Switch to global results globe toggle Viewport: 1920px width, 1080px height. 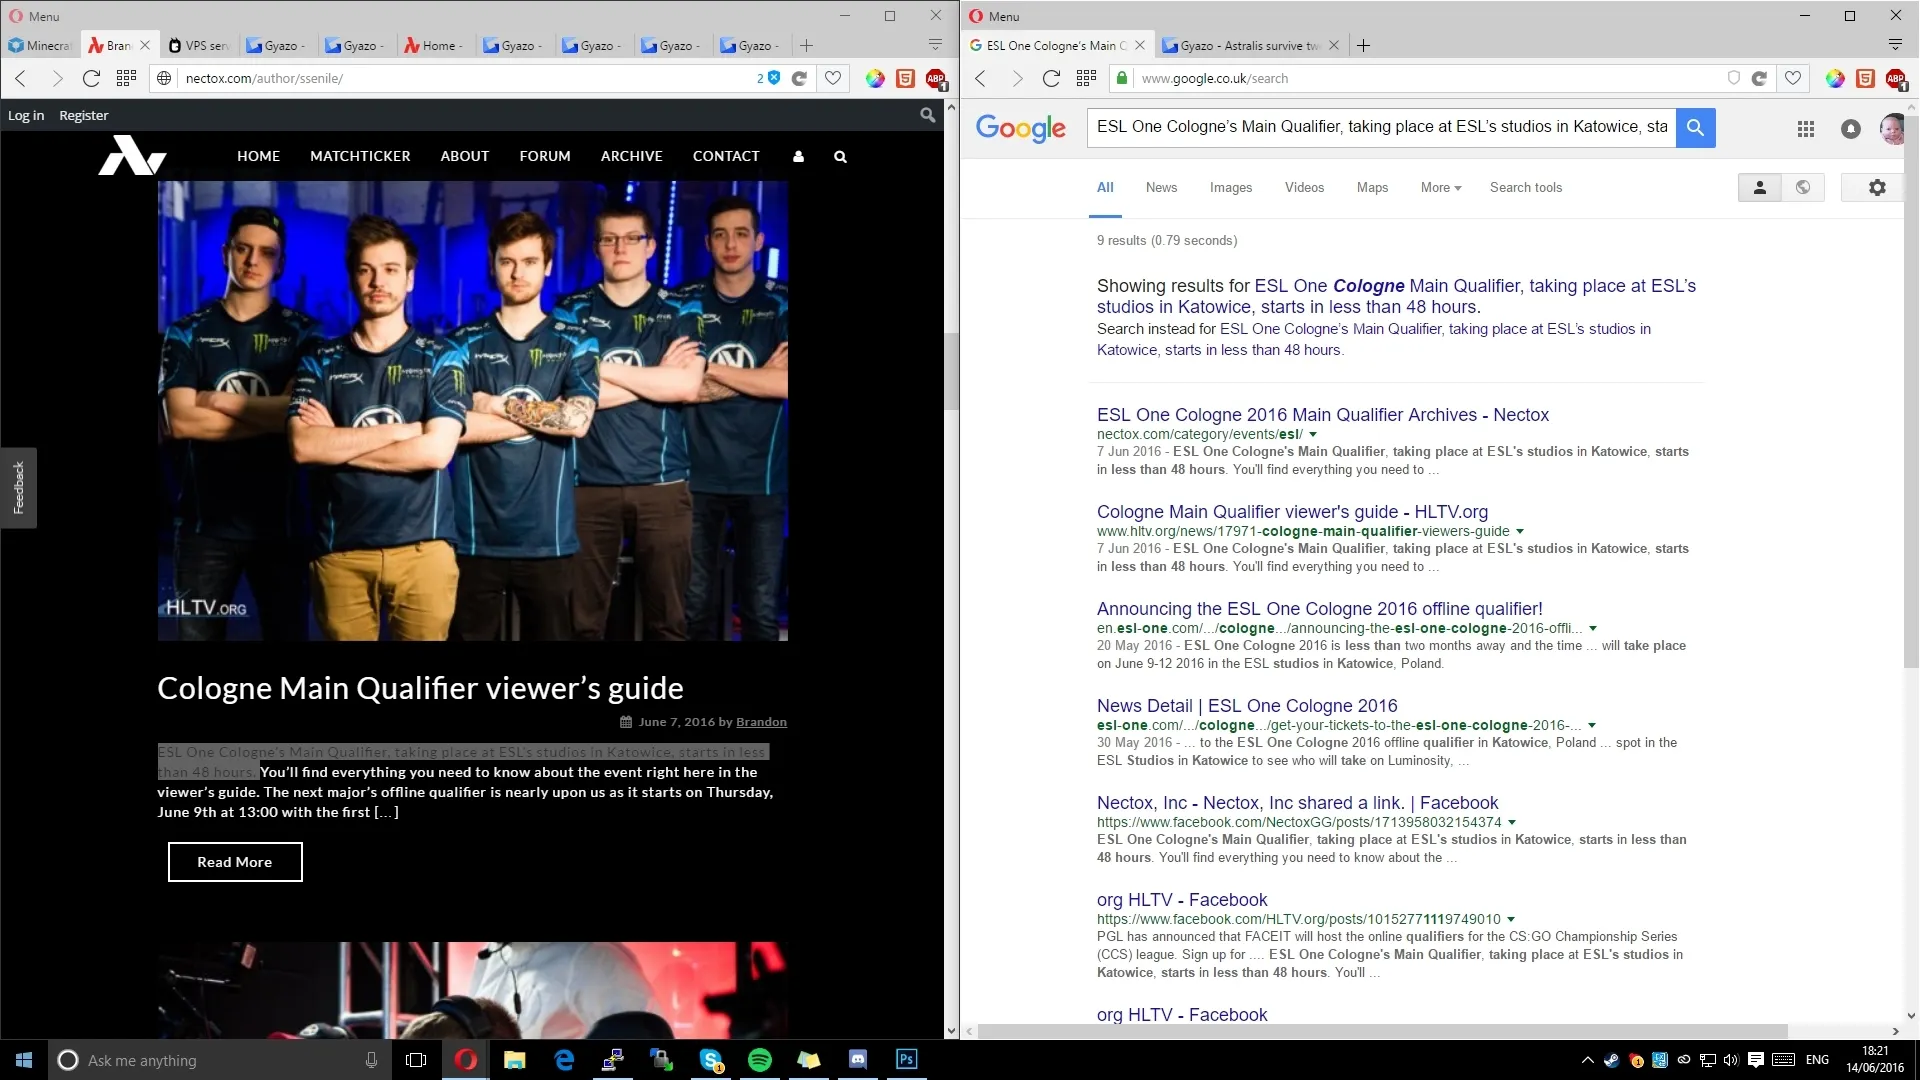click(x=1803, y=187)
